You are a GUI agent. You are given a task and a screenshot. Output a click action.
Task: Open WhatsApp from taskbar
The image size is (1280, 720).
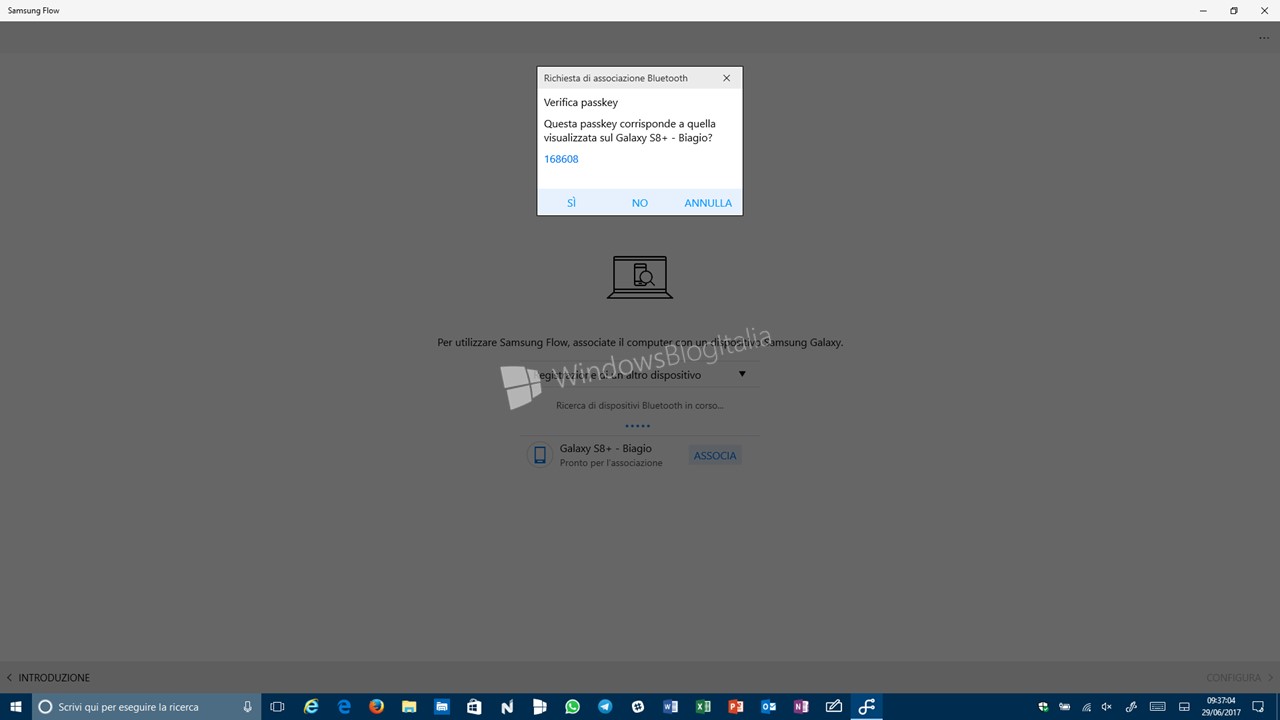pos(572,707)
